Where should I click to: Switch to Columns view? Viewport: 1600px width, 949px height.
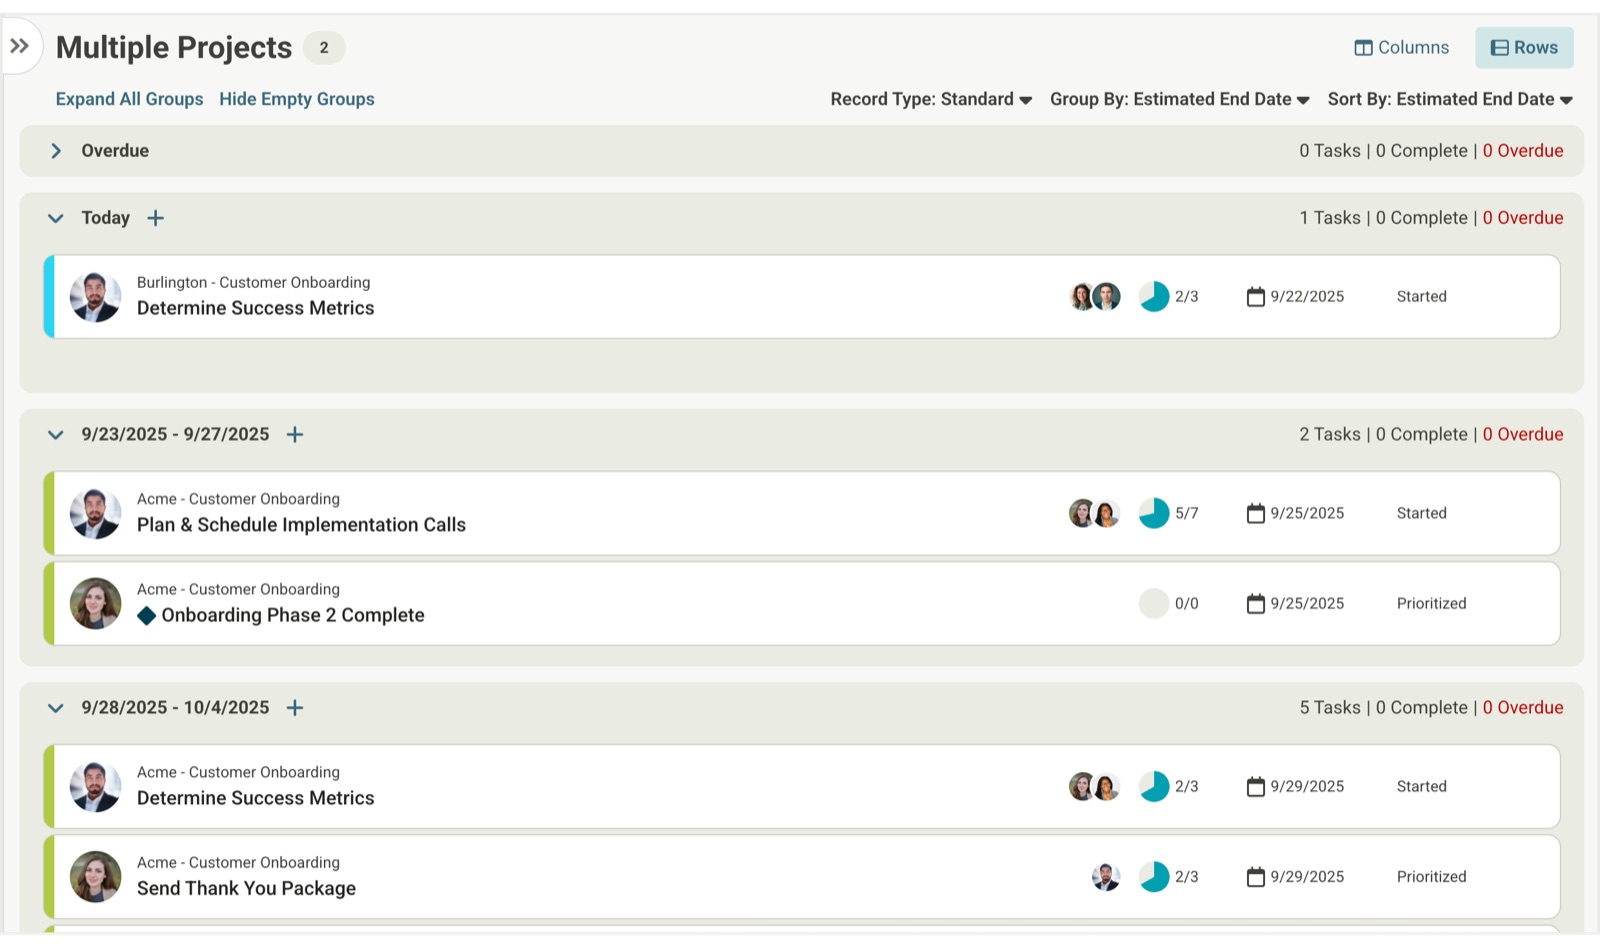(x=1401, y=47)
